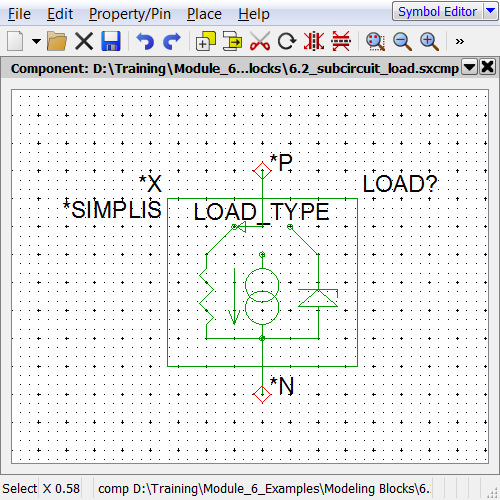Viewport: 500px width, 500px height.
Task: Select the red P pin marker
Action: point(262,171)
